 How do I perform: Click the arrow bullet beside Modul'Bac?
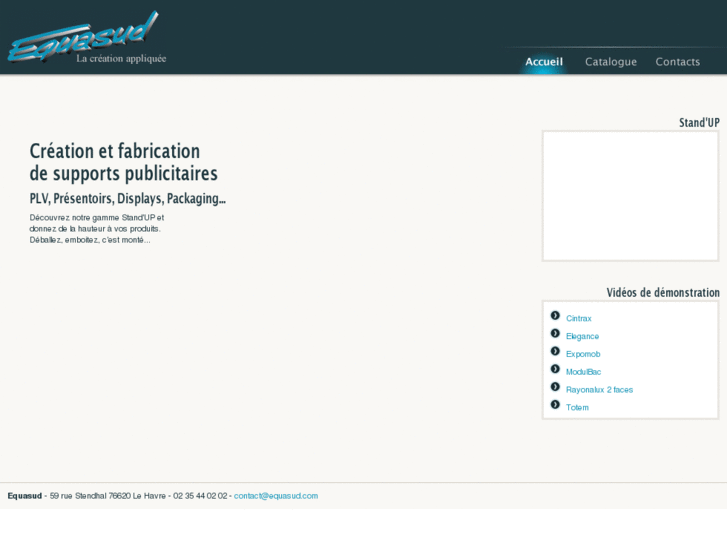tap(555, 369)
